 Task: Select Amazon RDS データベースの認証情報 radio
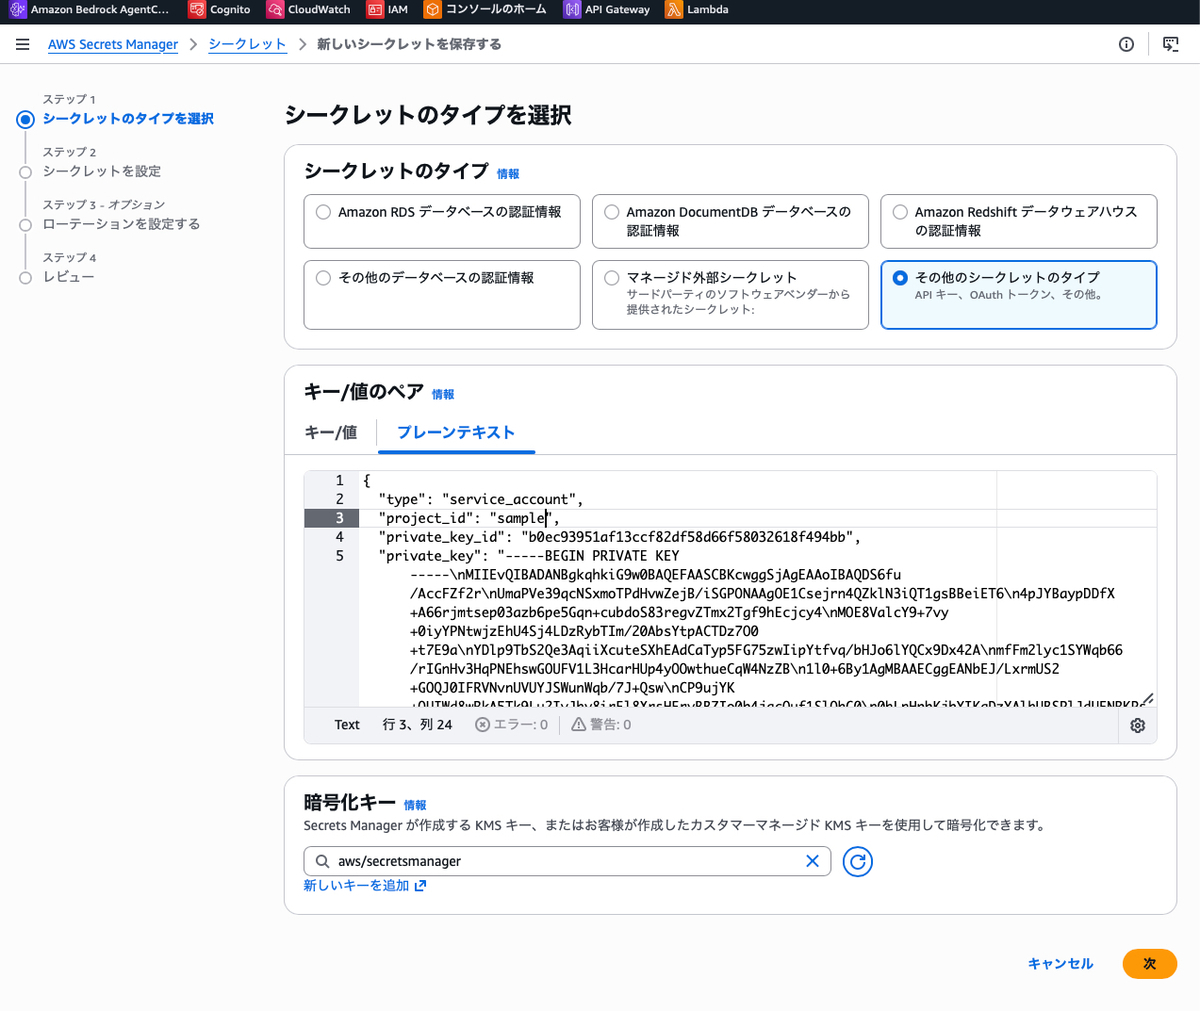pos(323,212)
